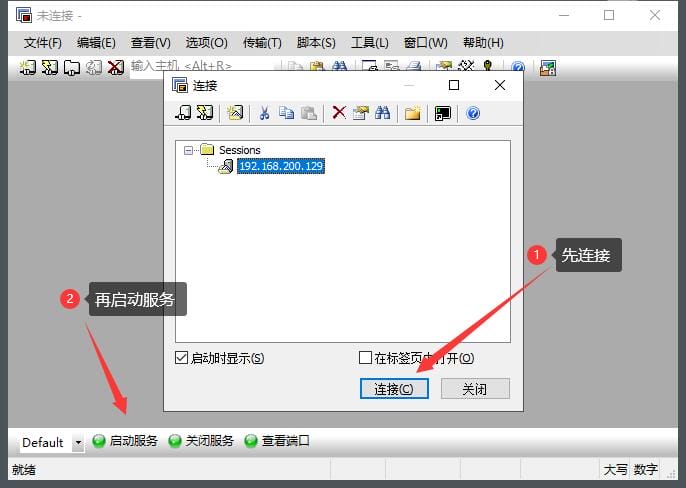Viewport: 686px width, 488px height.
Task: Select the 192.168.200.129 session entry
Action: (280, 166)
